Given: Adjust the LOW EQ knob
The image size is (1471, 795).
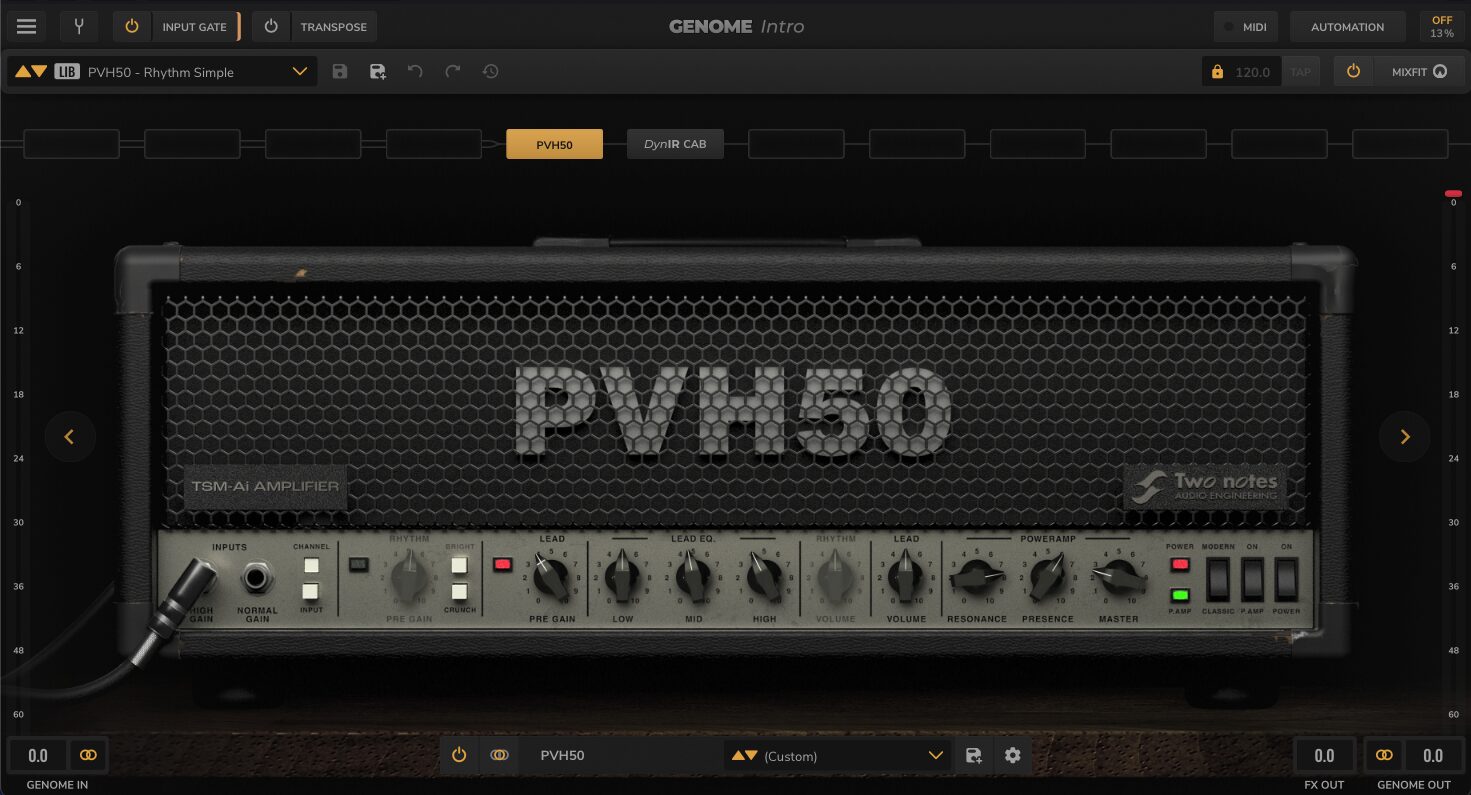Looking at the screenshot, I should [x=622, y=577].
